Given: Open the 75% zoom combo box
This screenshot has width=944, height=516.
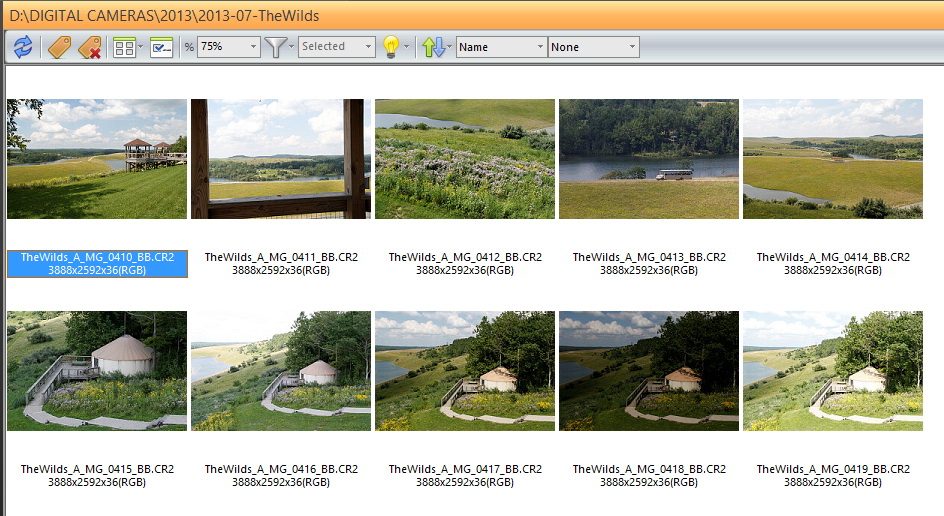Looking at the screenshot, I should point(229,46).
